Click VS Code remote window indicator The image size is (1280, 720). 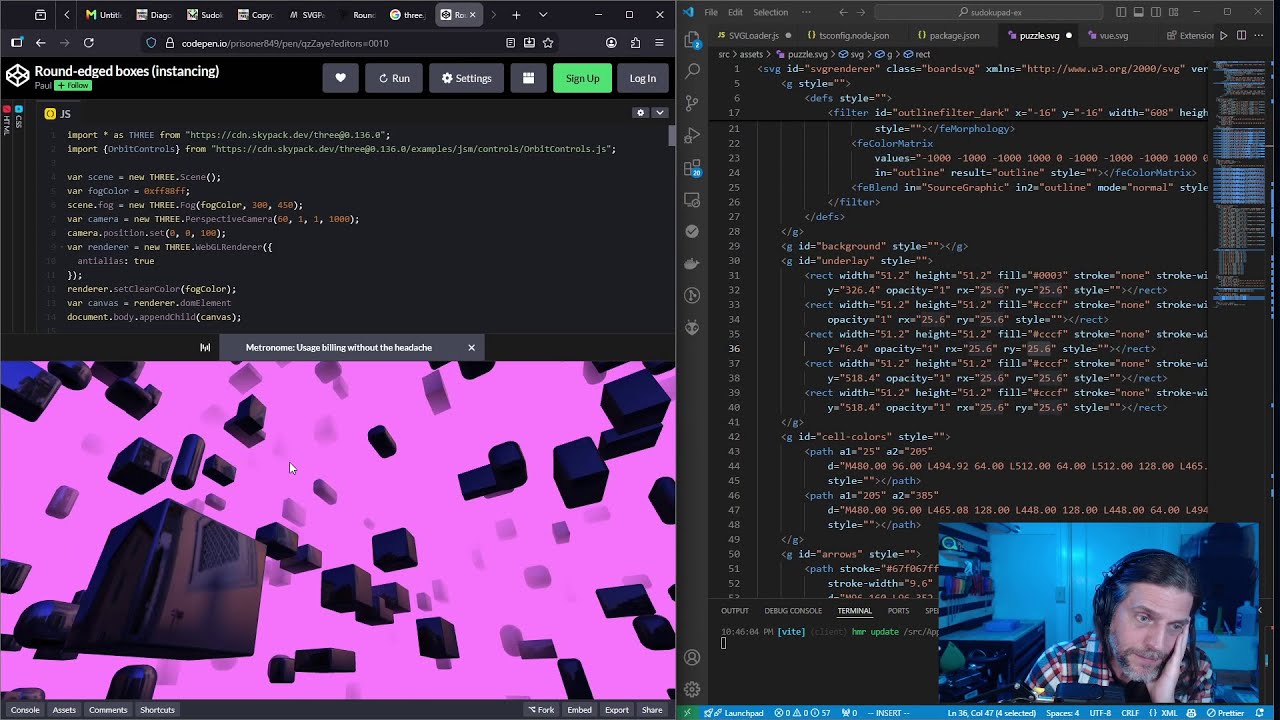click(686, 713)
